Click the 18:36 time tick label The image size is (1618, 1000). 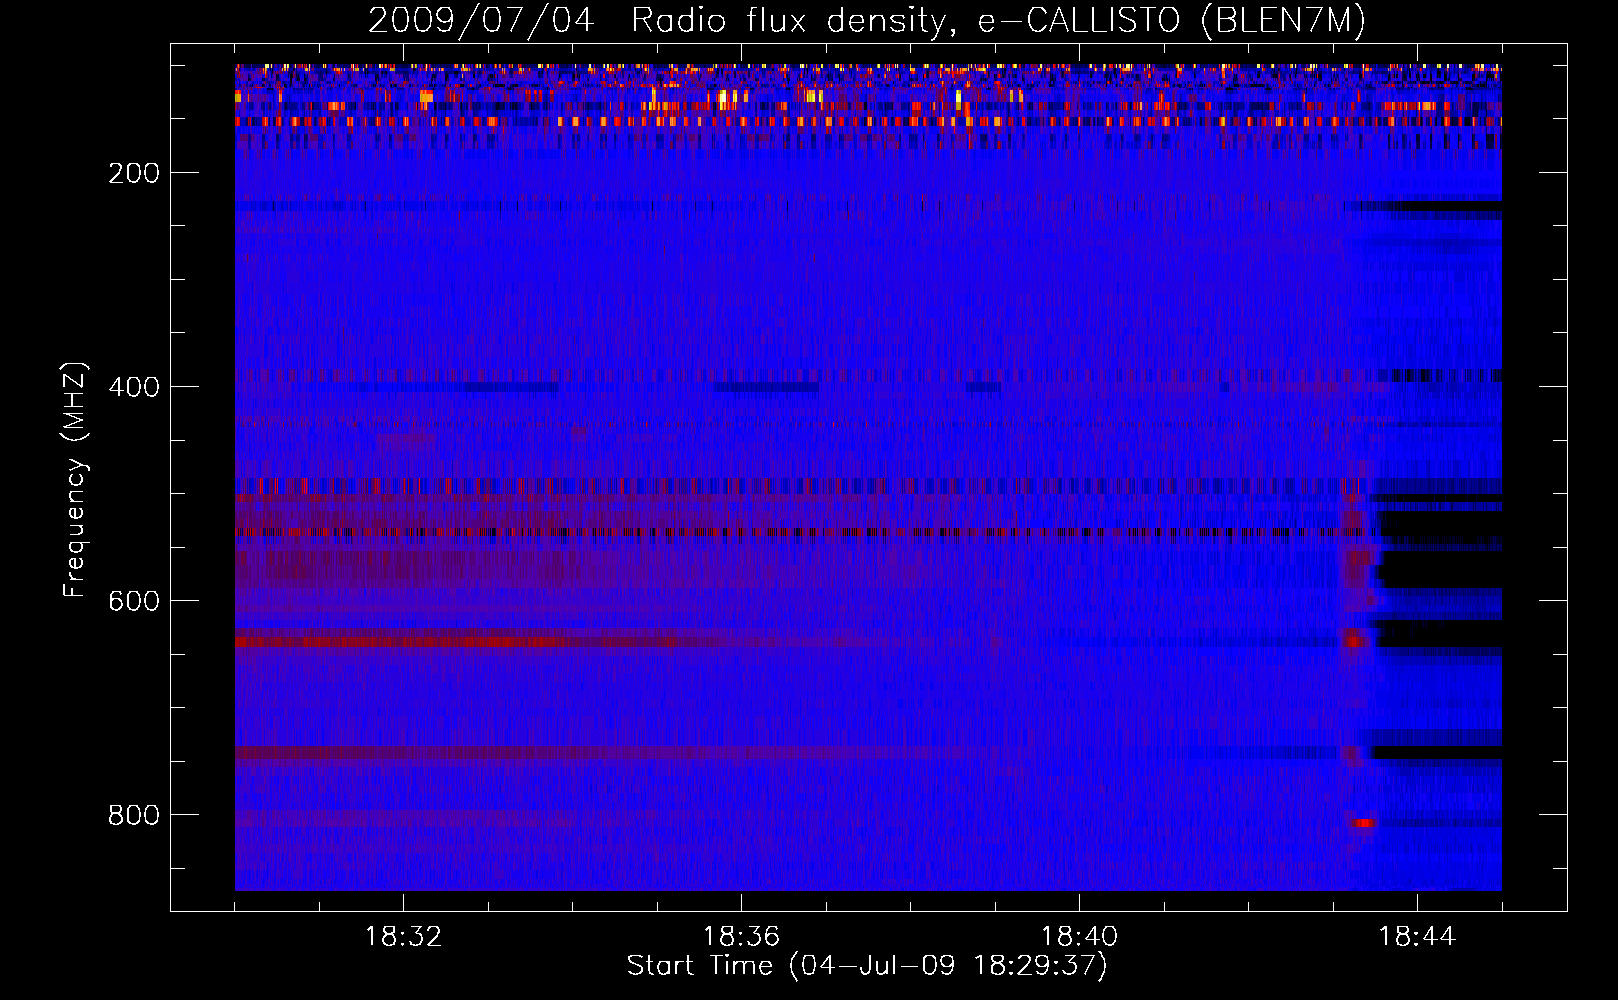coord(741,937)
